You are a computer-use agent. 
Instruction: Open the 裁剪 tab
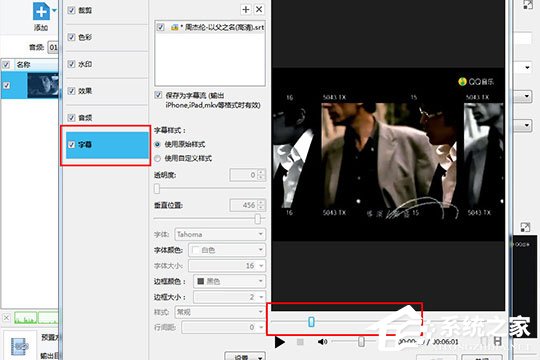(x=107, y=10)
